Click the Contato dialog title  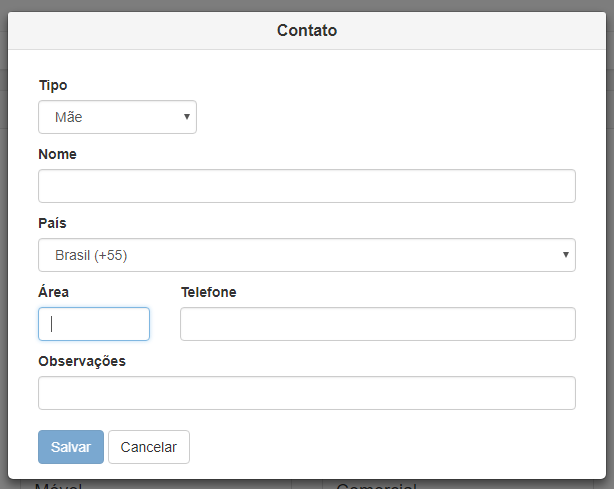(x=307, y=31)
